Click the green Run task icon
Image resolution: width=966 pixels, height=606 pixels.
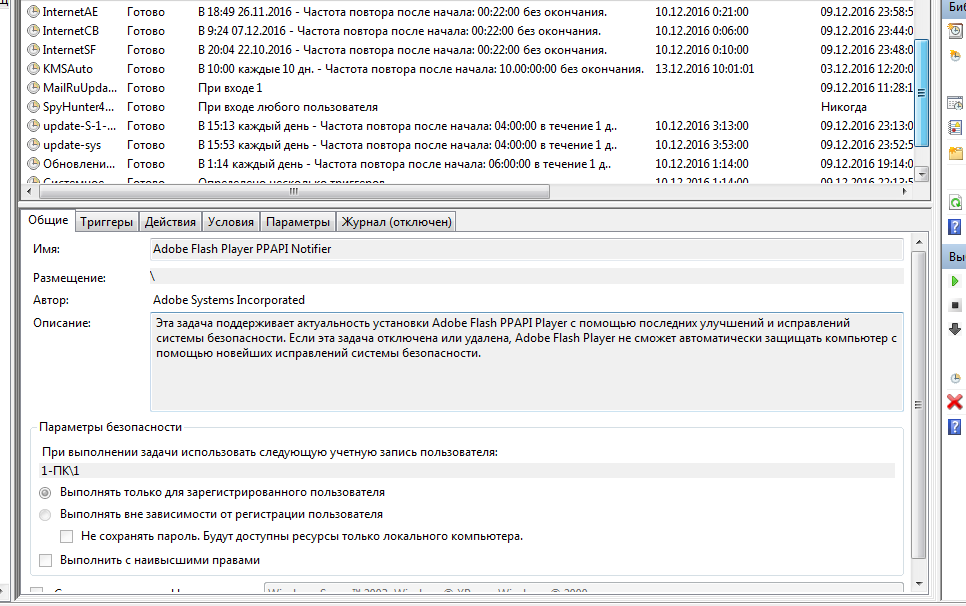coord(955,282)
